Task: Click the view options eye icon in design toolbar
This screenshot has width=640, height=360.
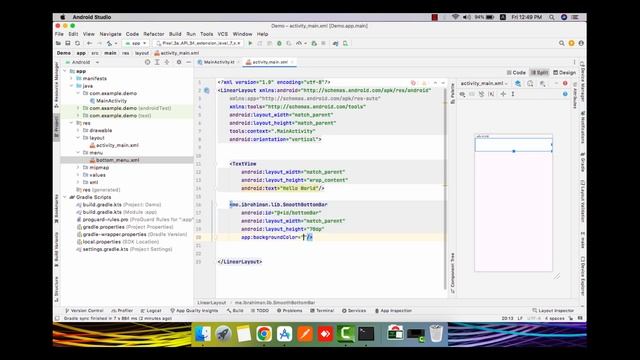Action: 462,94
